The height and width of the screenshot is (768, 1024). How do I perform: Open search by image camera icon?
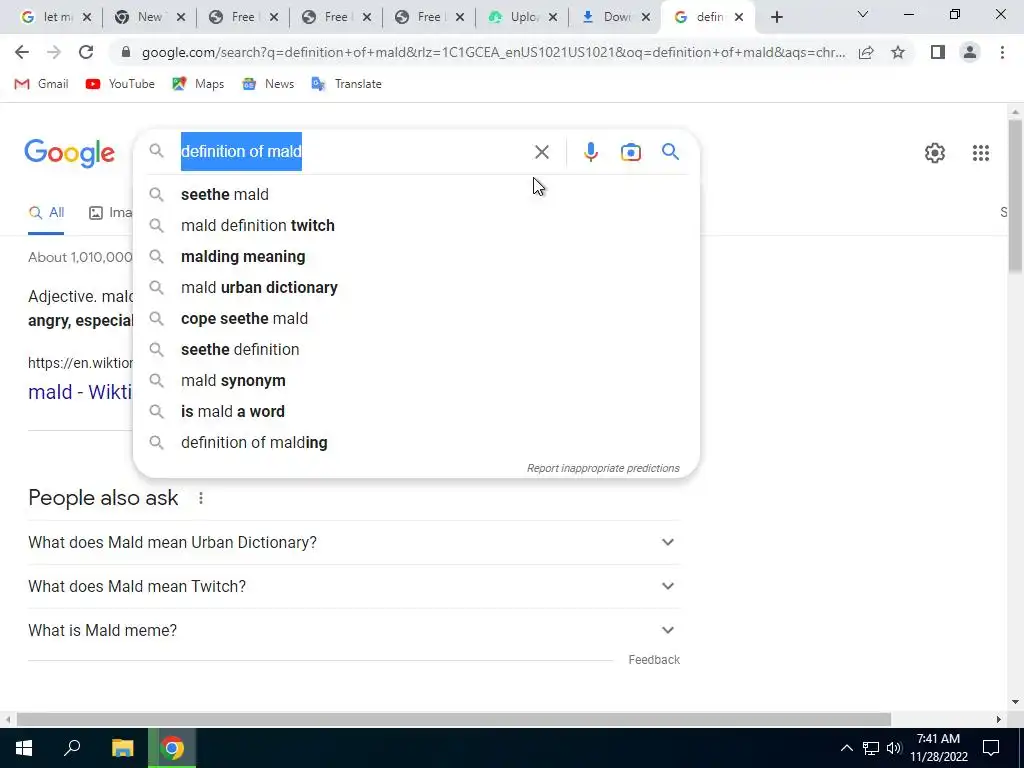(x=630, y=152)
